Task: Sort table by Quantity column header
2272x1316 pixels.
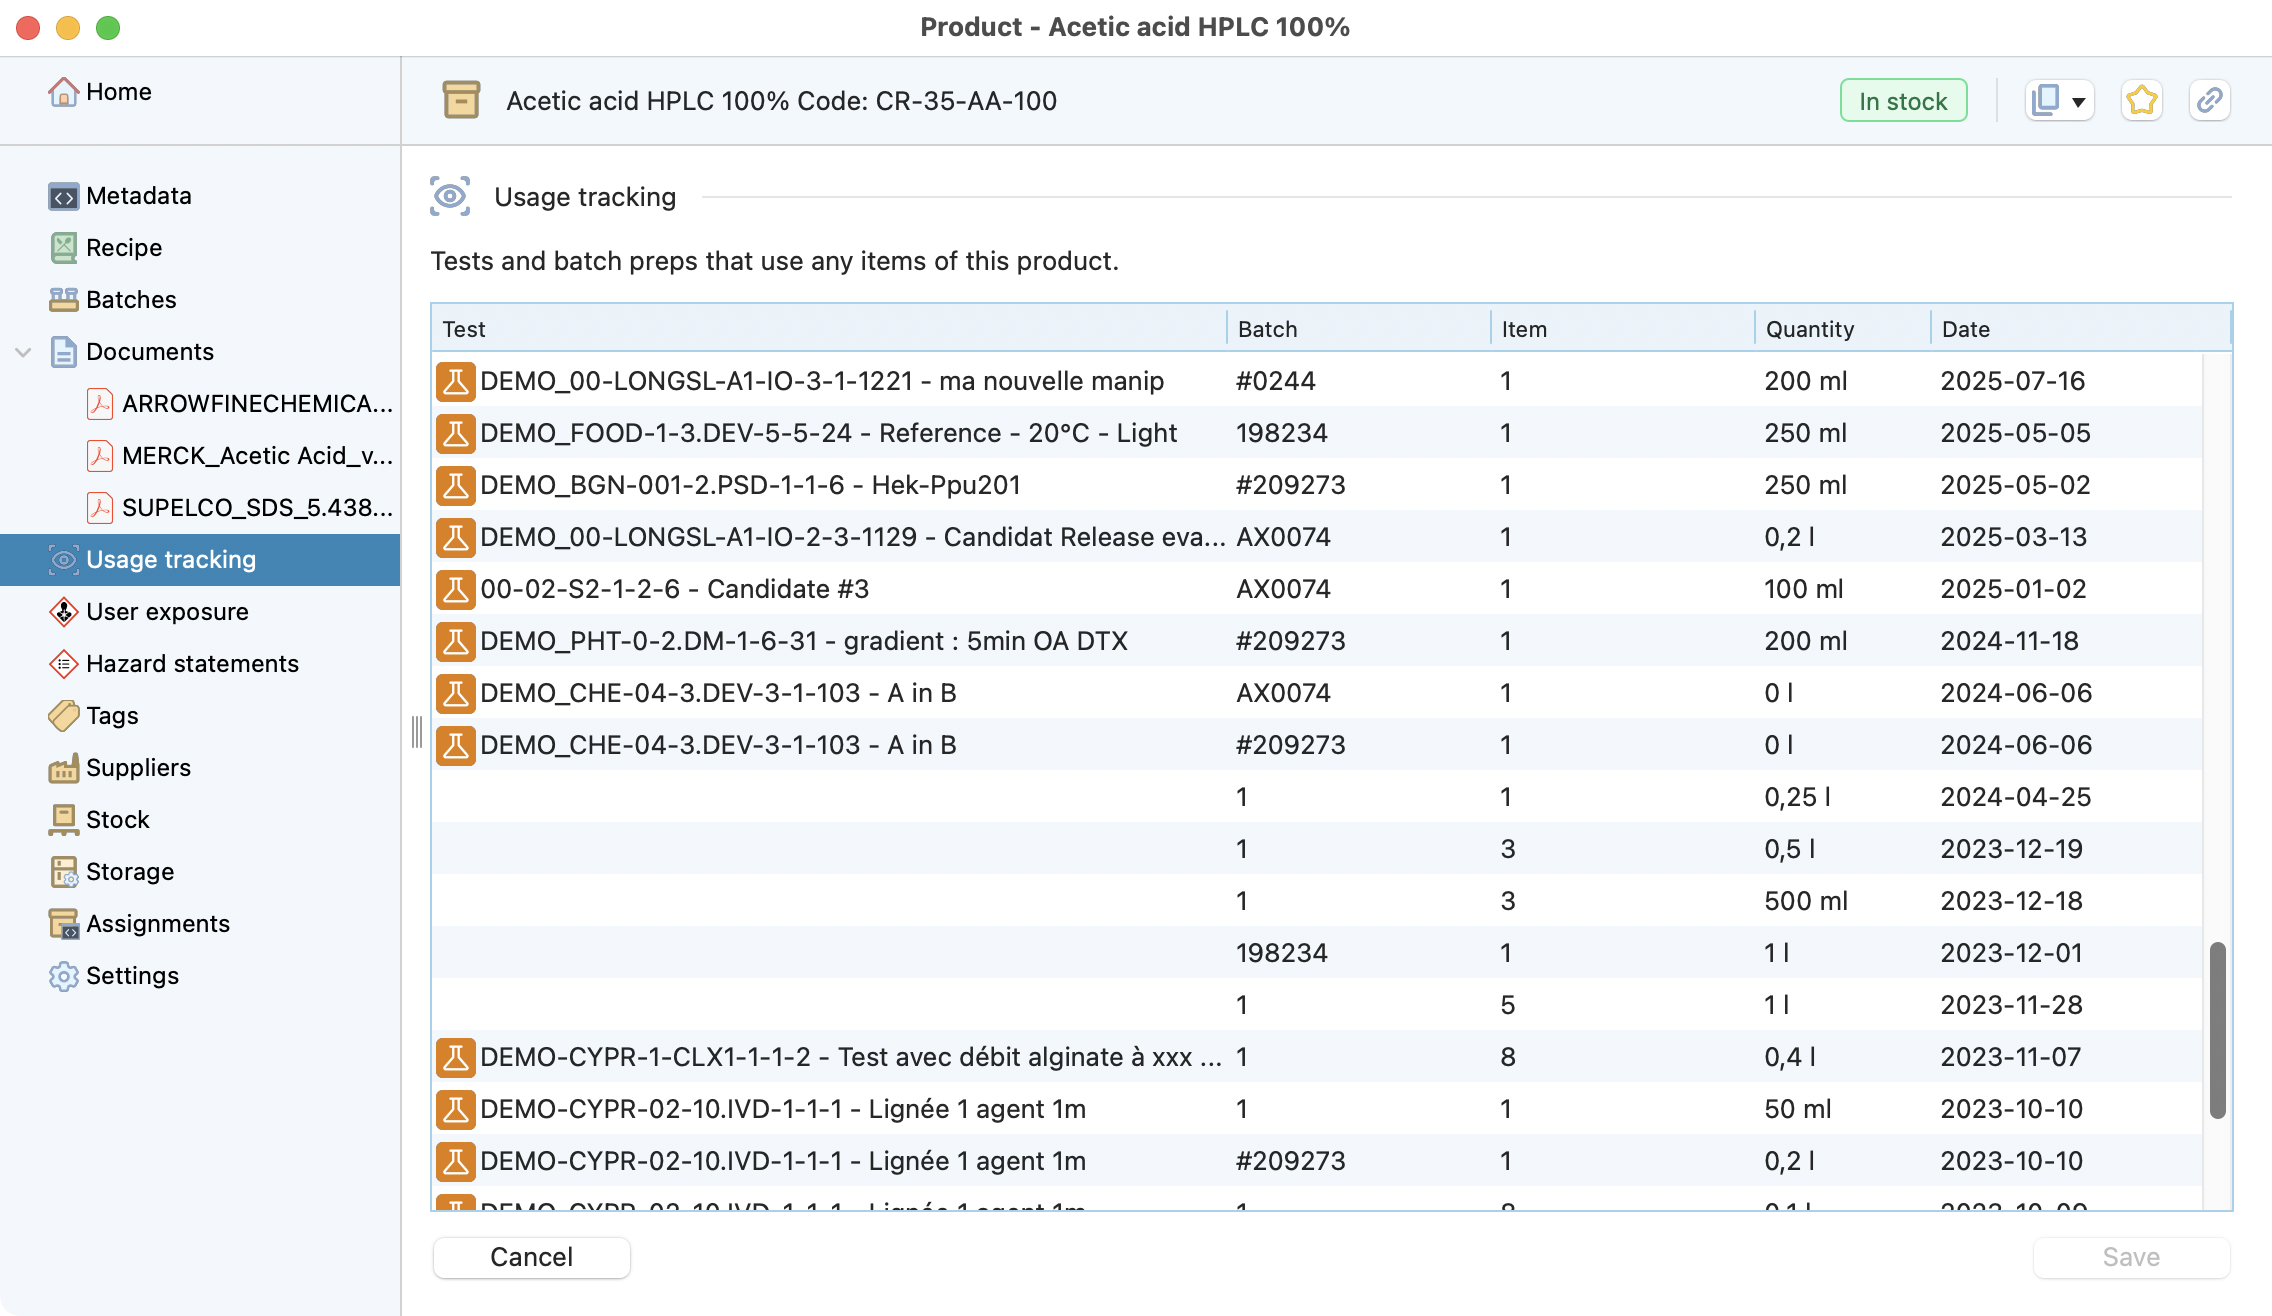Action: (x=1809, y=329)
